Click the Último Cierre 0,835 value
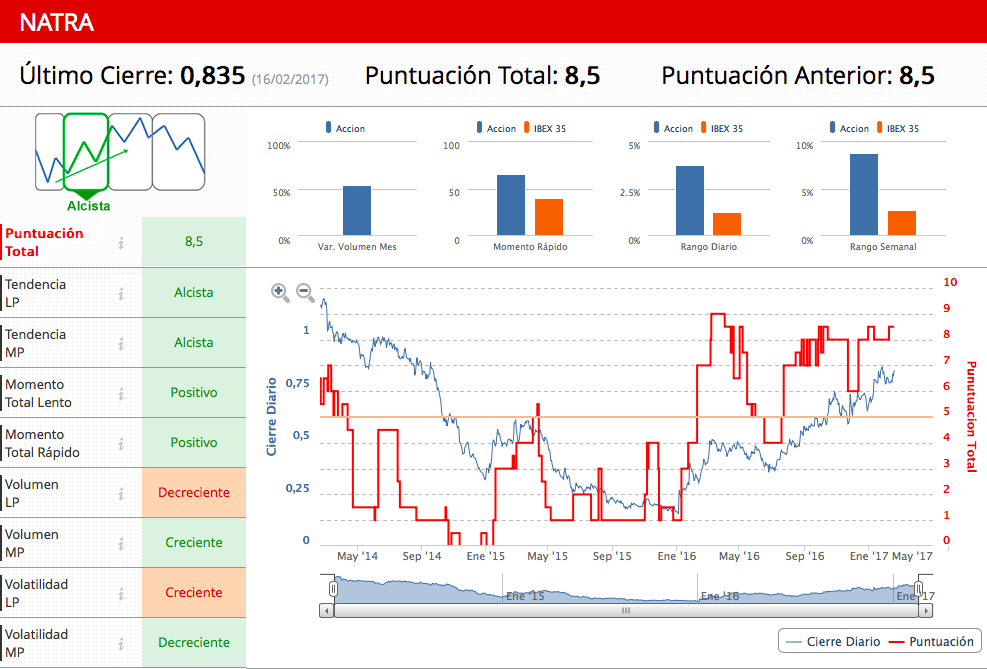The image size is (987, 669). pos(212,76)
